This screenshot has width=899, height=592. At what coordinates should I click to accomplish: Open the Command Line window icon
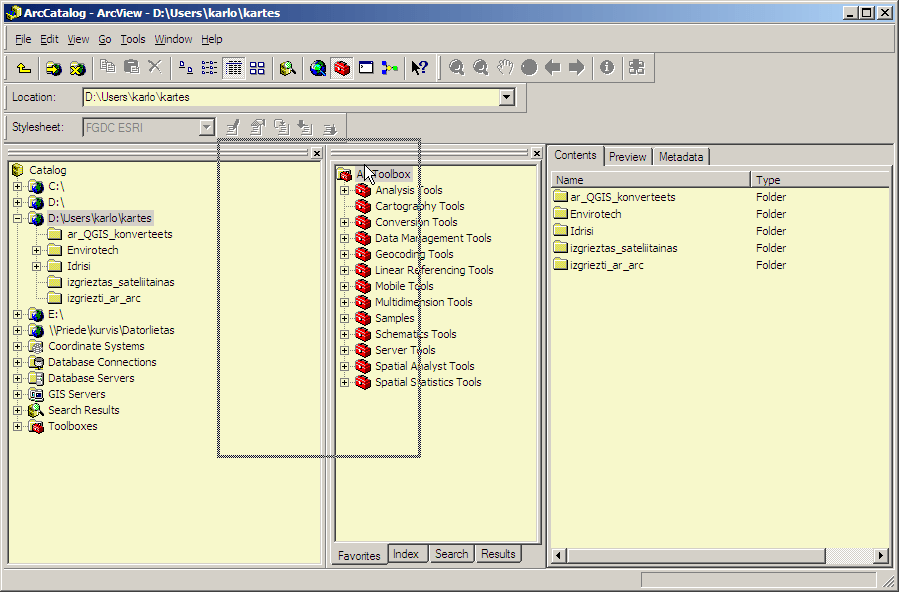[366, 68]
